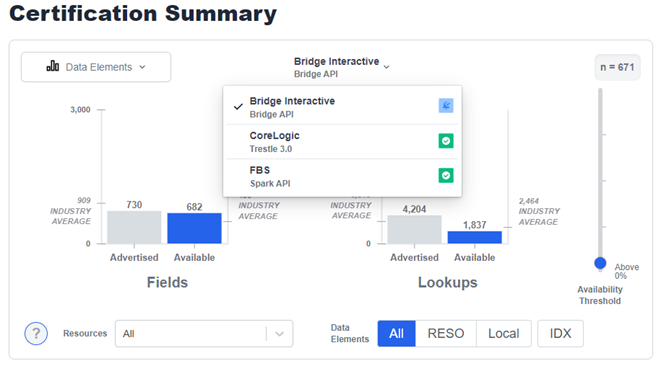The image size is (661, 366).
Task: Click the chevron next to Bridge Interactive header
Action: click(x=387, y=67)
